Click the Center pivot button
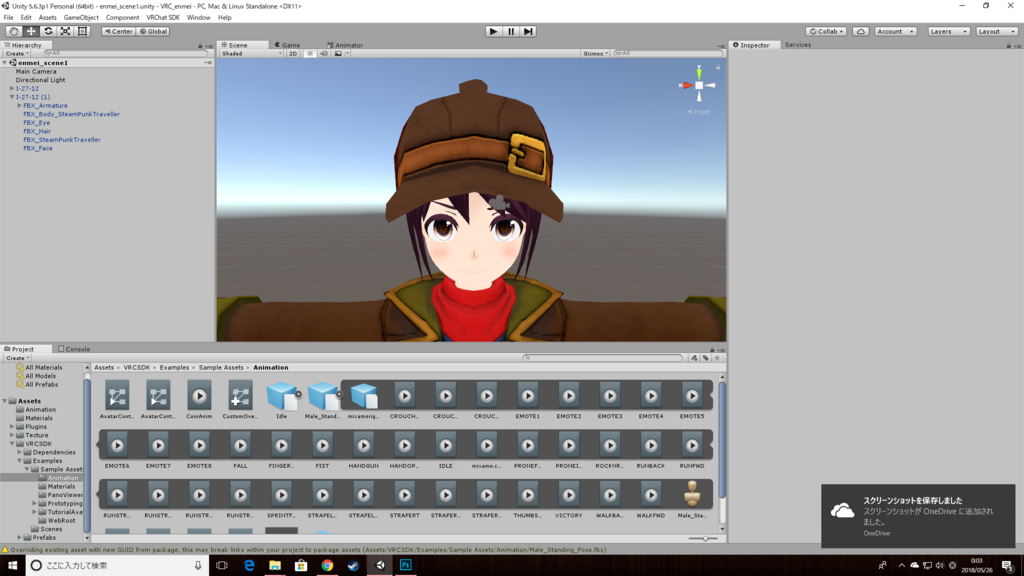 point(118,31)
